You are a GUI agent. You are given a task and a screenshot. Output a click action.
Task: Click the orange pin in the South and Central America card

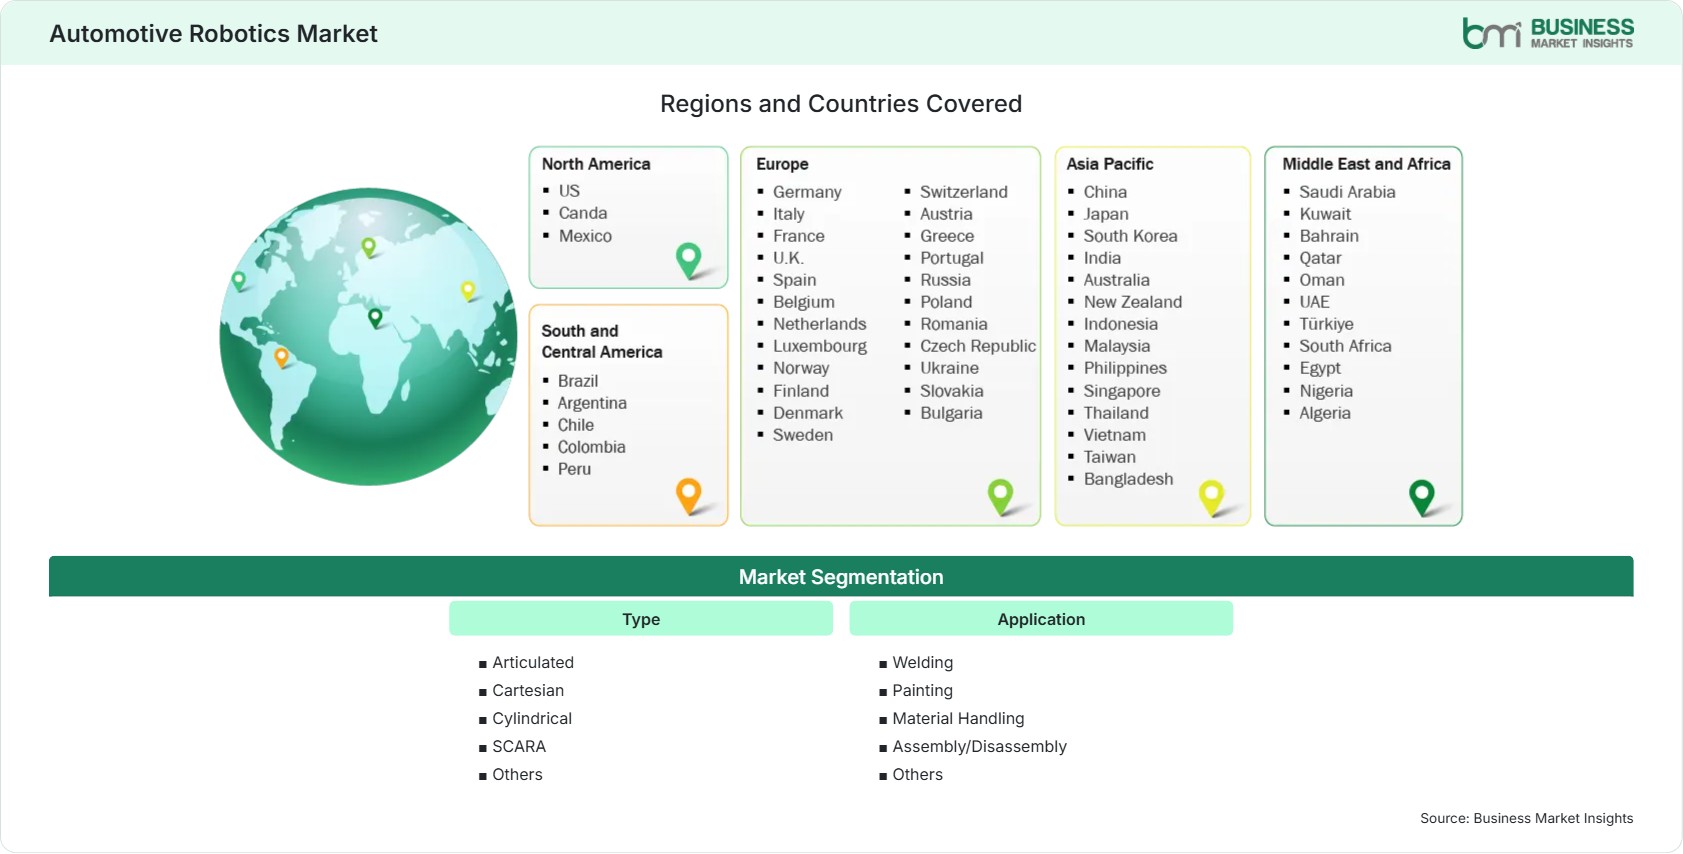pos(689,496)
